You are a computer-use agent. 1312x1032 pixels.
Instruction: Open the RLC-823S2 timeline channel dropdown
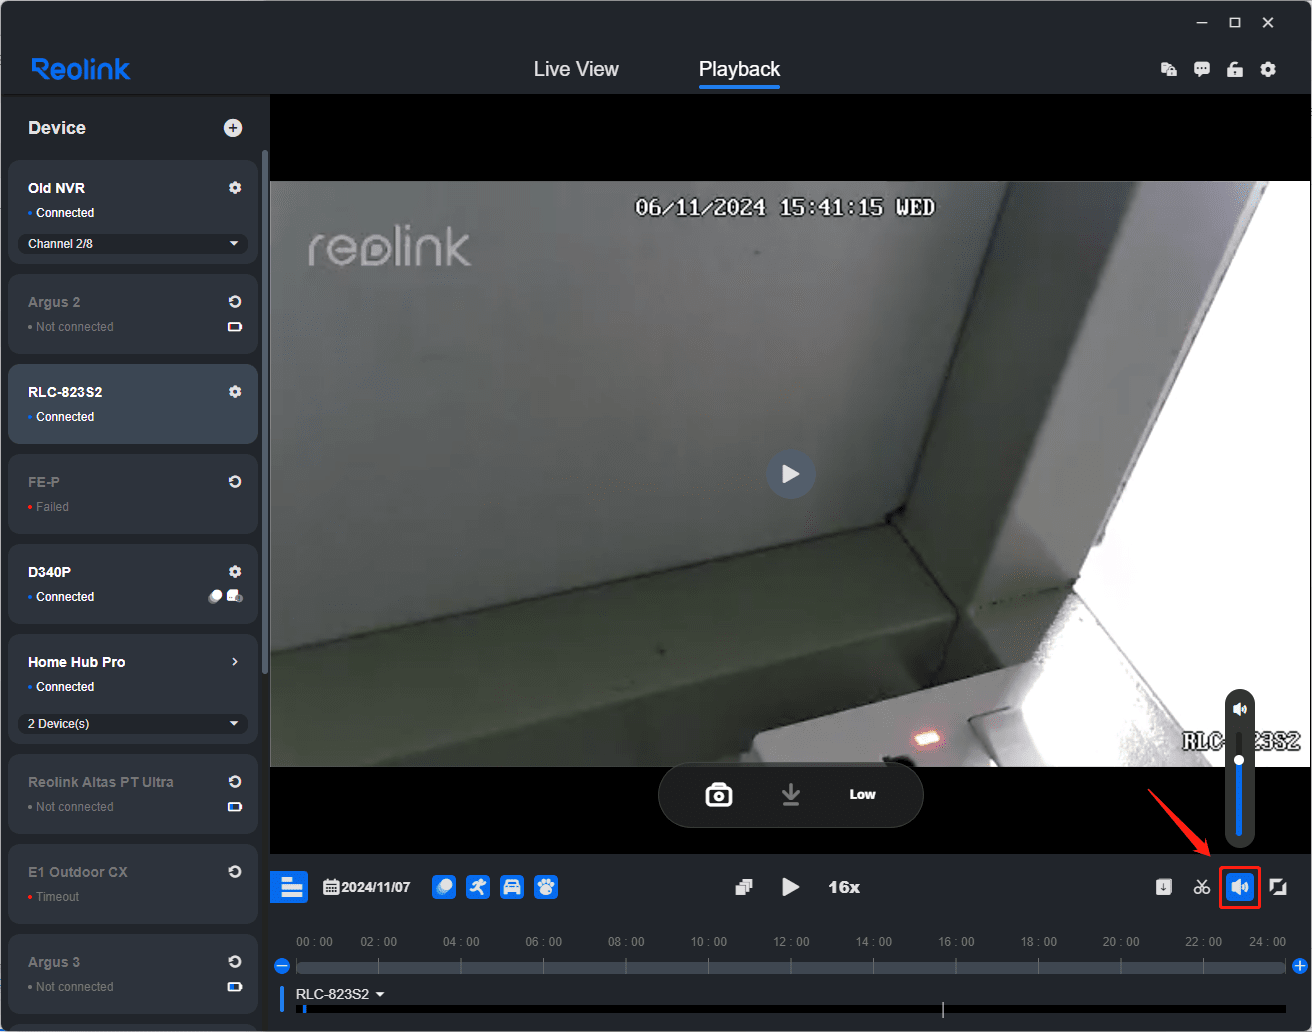point(340,994)
